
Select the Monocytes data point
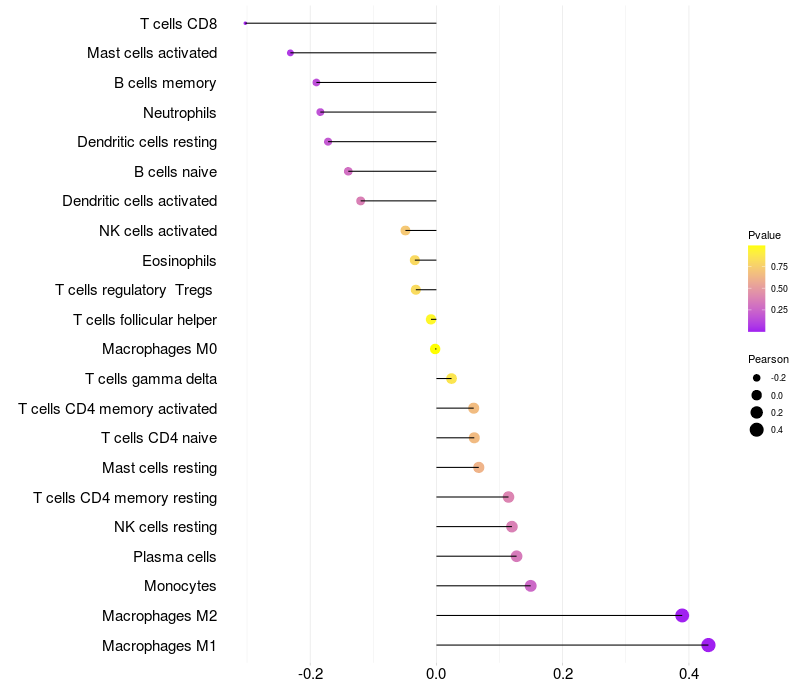pyautogui.click(x=530, y=586)
